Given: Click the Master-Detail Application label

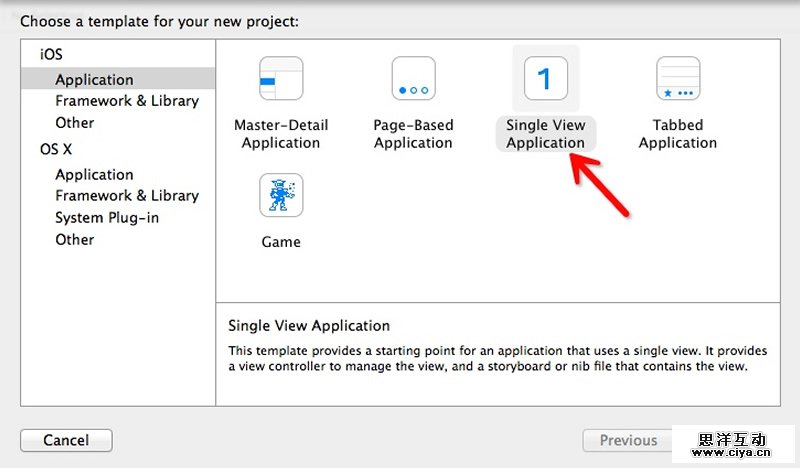Looking at the screenshot, I should [281, 134].
